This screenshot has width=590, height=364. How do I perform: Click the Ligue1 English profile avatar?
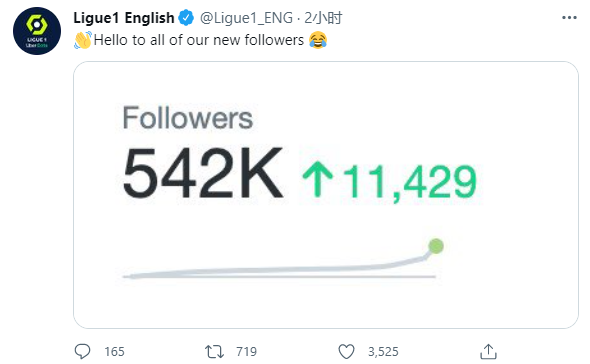pyautogui.click(x=37, y=31)
